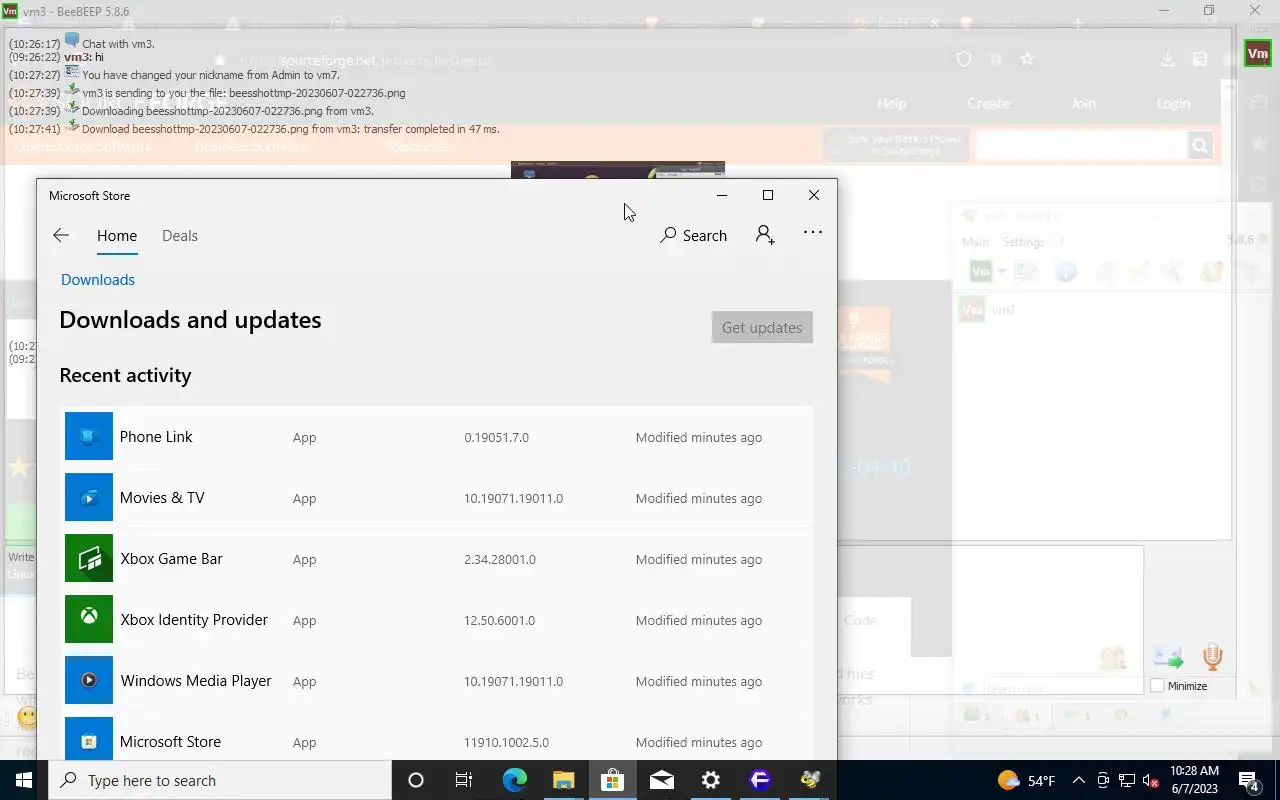Open the clock showing 10:28 AM
1280x800 pixels.
pyautogui.click(x=1194, y=780)
